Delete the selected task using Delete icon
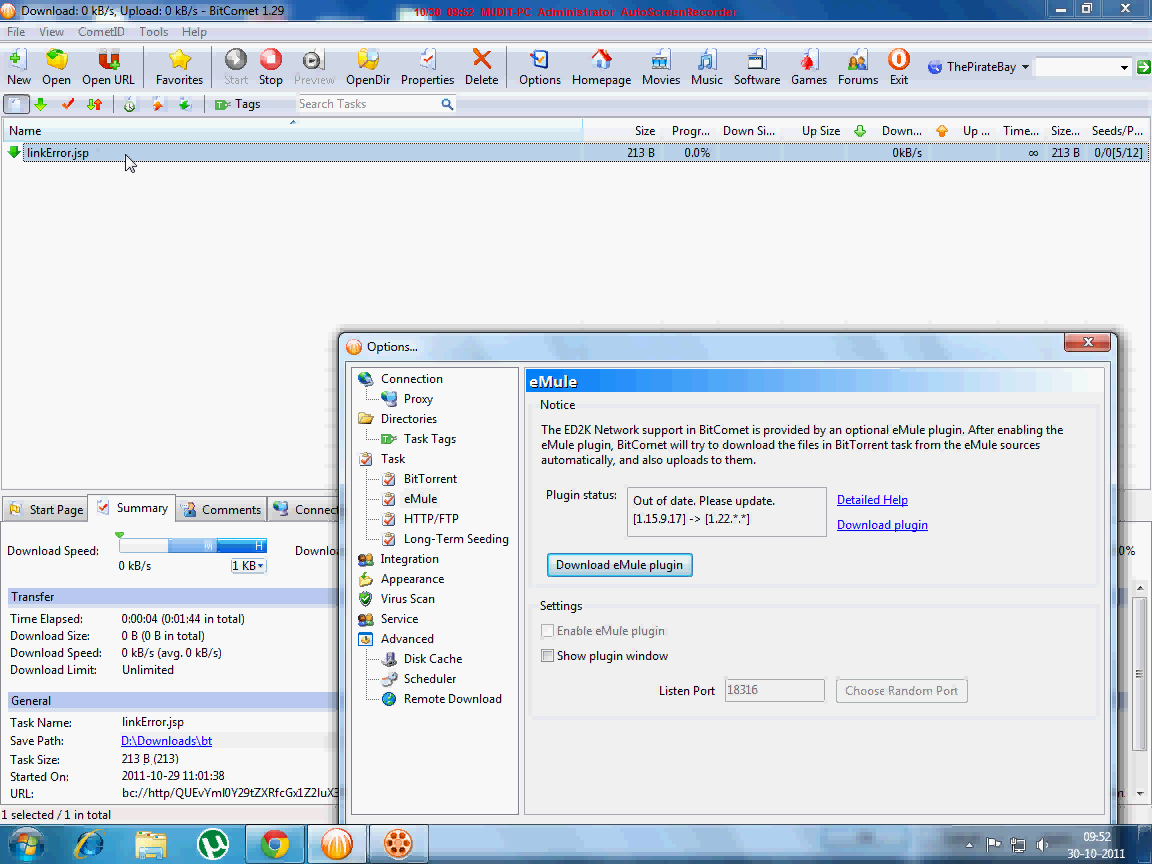The image size is (1152, 864). pos(482,66)
